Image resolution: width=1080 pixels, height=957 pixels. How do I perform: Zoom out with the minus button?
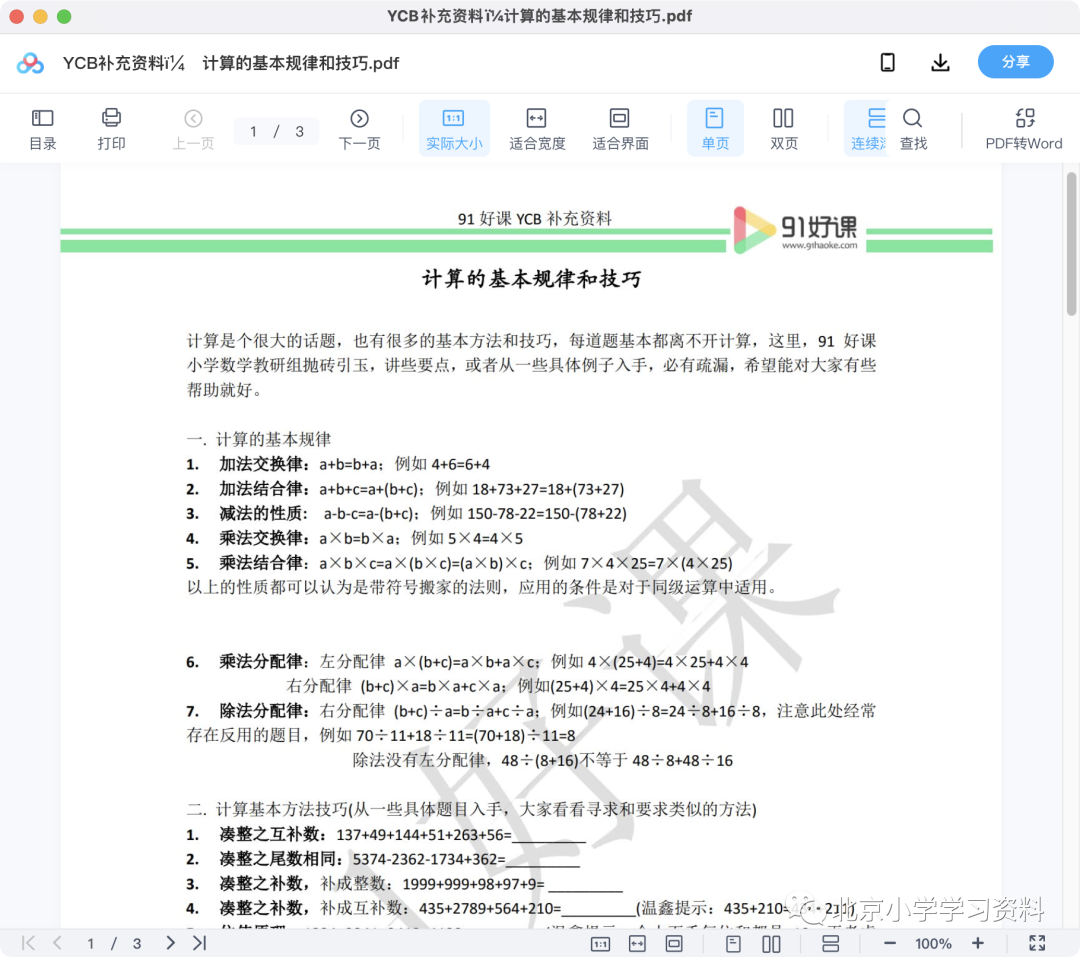pyautogui.click(x=890, y=943)
